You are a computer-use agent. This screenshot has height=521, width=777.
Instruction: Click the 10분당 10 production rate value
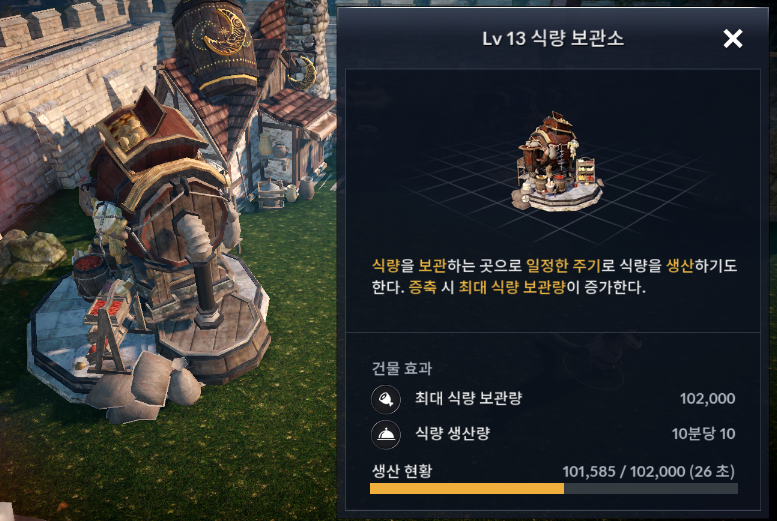click(703, 434)
